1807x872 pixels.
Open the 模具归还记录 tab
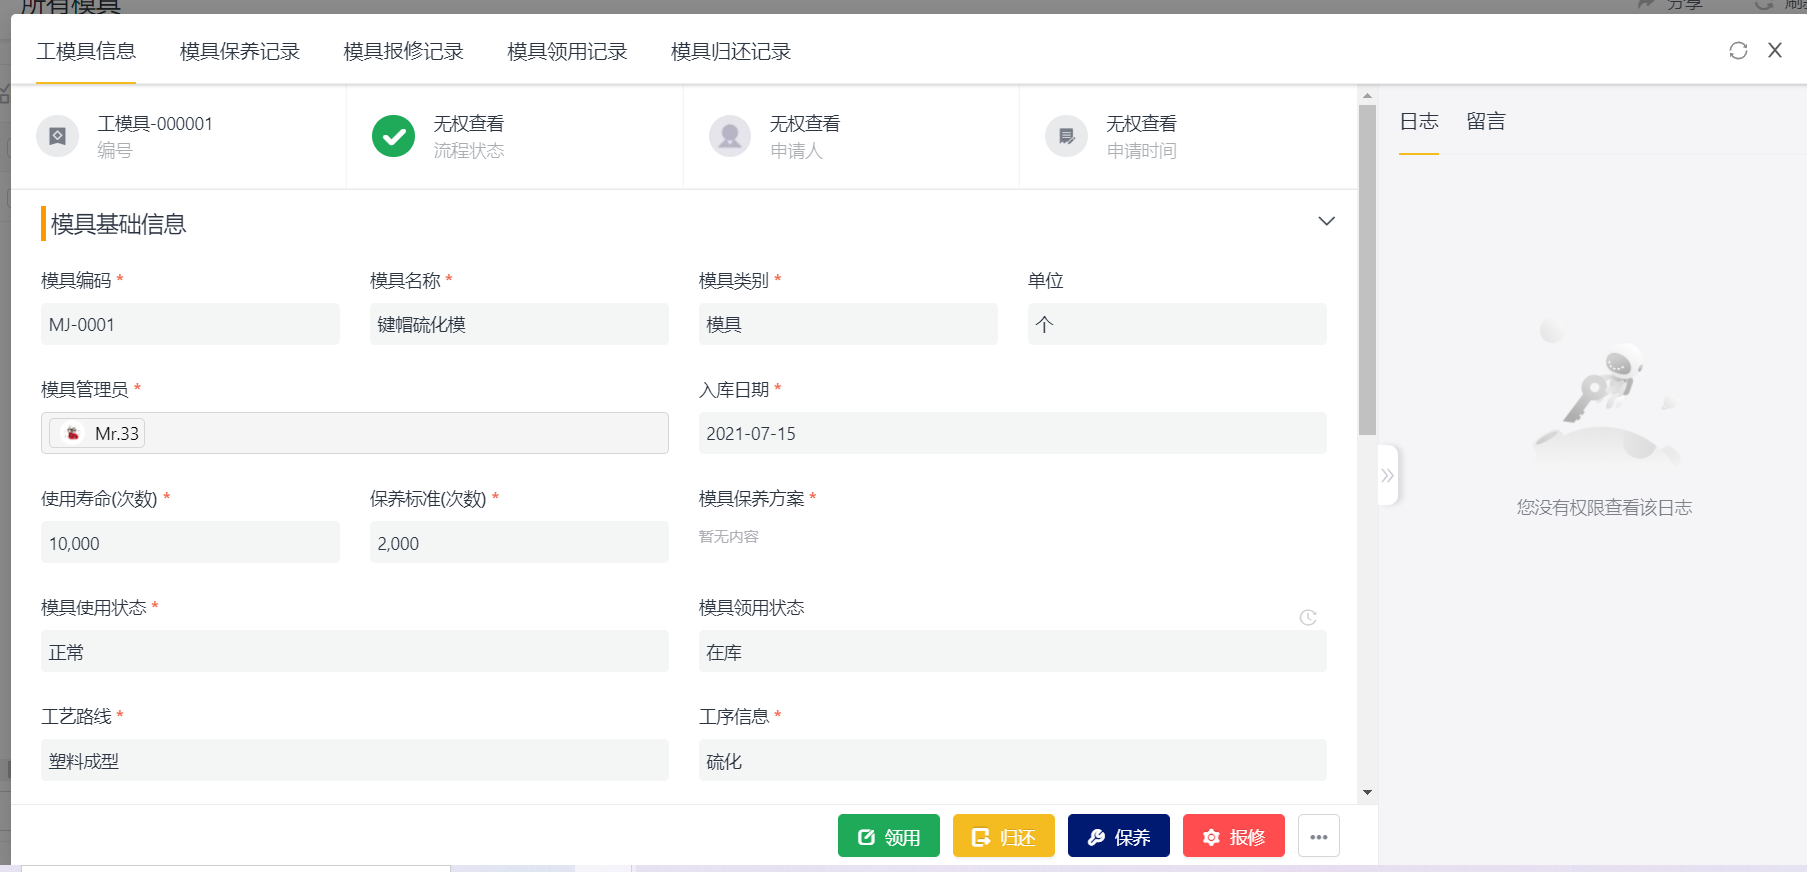click(730, 52)
